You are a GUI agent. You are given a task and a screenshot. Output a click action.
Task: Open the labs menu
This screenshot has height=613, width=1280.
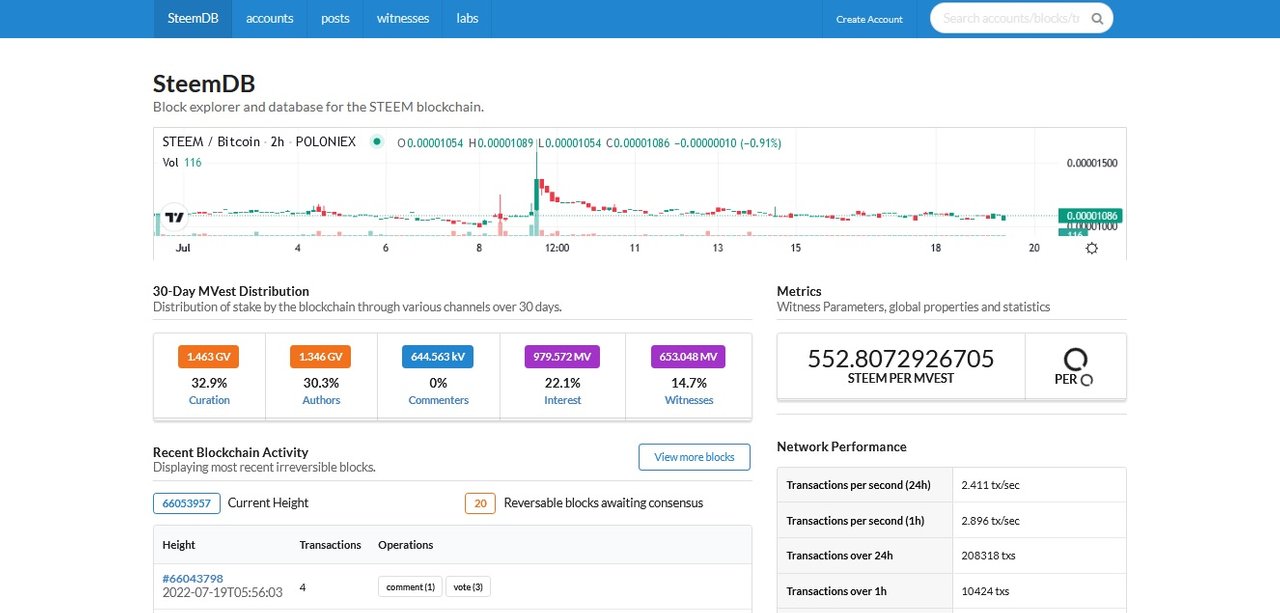point(467,19)
